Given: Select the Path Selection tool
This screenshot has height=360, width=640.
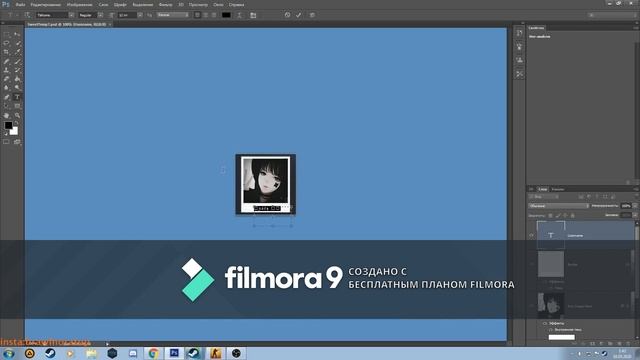Looking at the screenshot, I should (6, 106).
